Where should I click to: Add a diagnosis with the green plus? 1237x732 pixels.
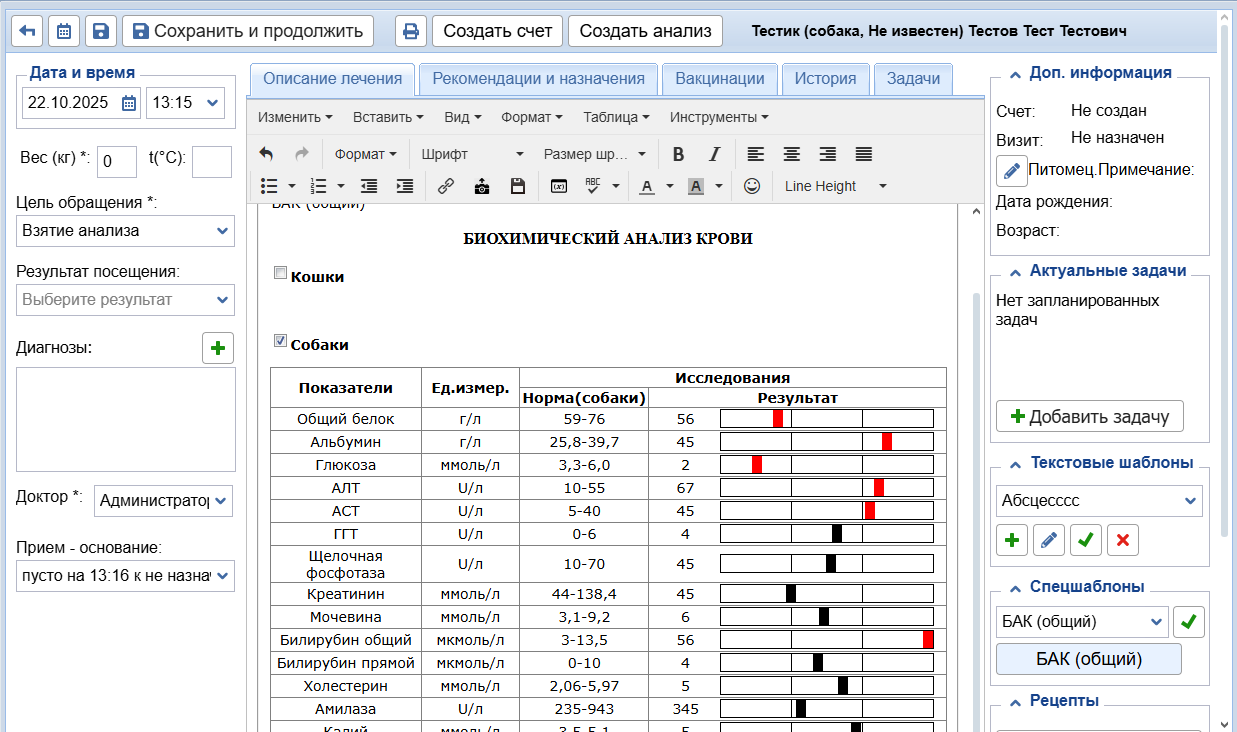218,348
